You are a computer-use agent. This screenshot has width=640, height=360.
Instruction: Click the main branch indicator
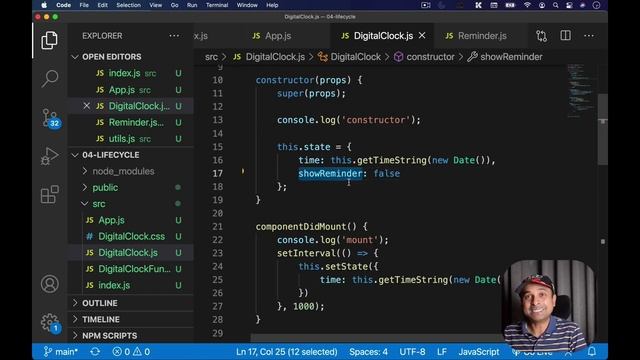[x=60, y=351]
